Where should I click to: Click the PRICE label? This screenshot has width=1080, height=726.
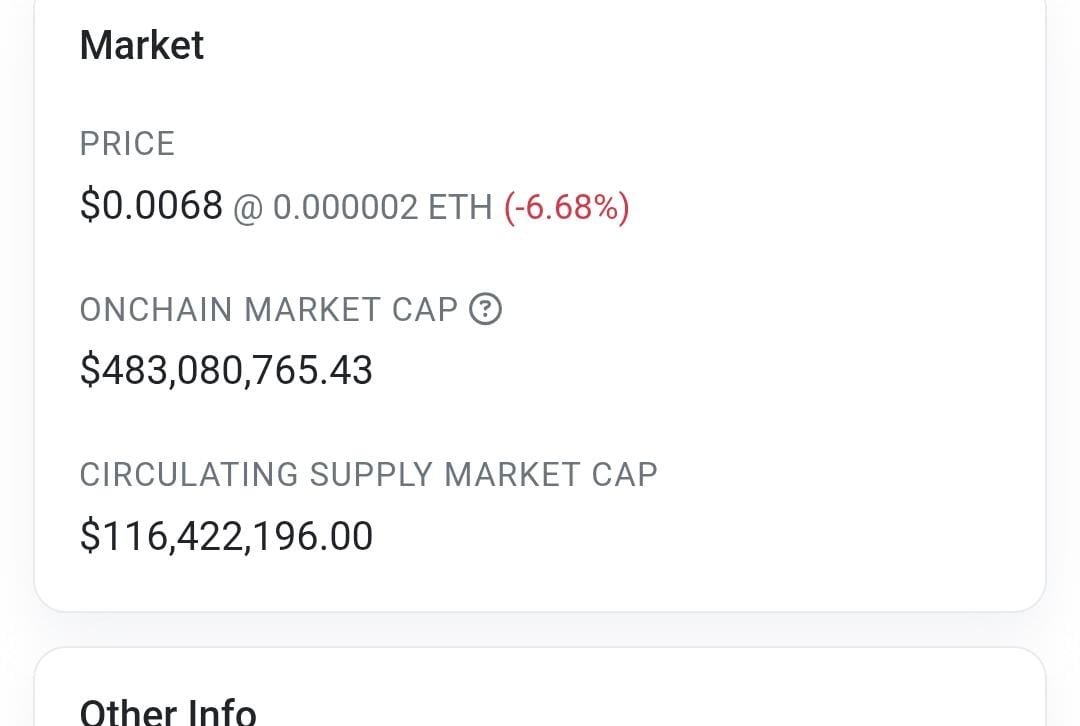(127, 144)
